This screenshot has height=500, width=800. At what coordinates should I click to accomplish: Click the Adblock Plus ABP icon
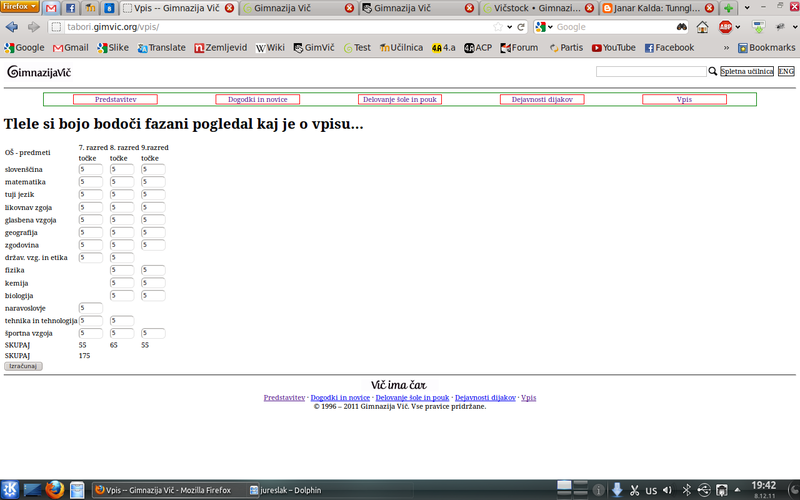(729, 27)
